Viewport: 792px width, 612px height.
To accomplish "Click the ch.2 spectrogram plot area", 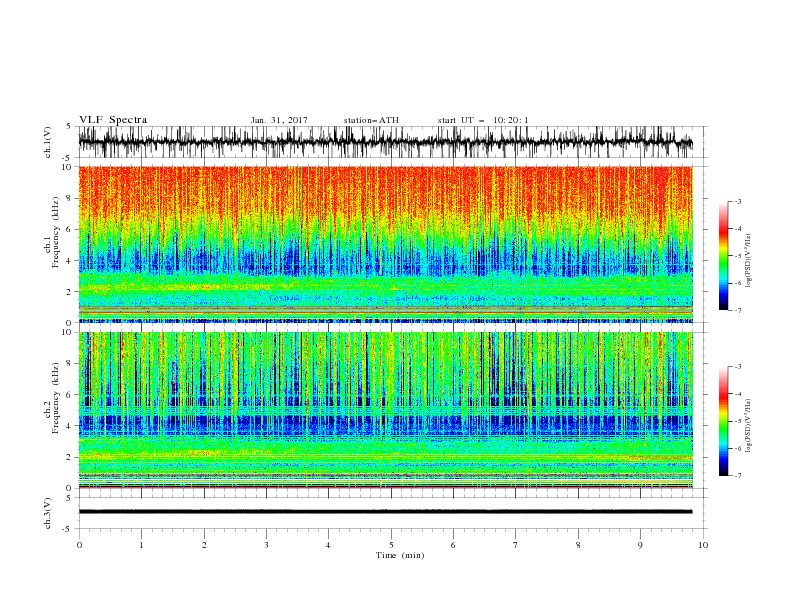I will (x=385, y=410).
